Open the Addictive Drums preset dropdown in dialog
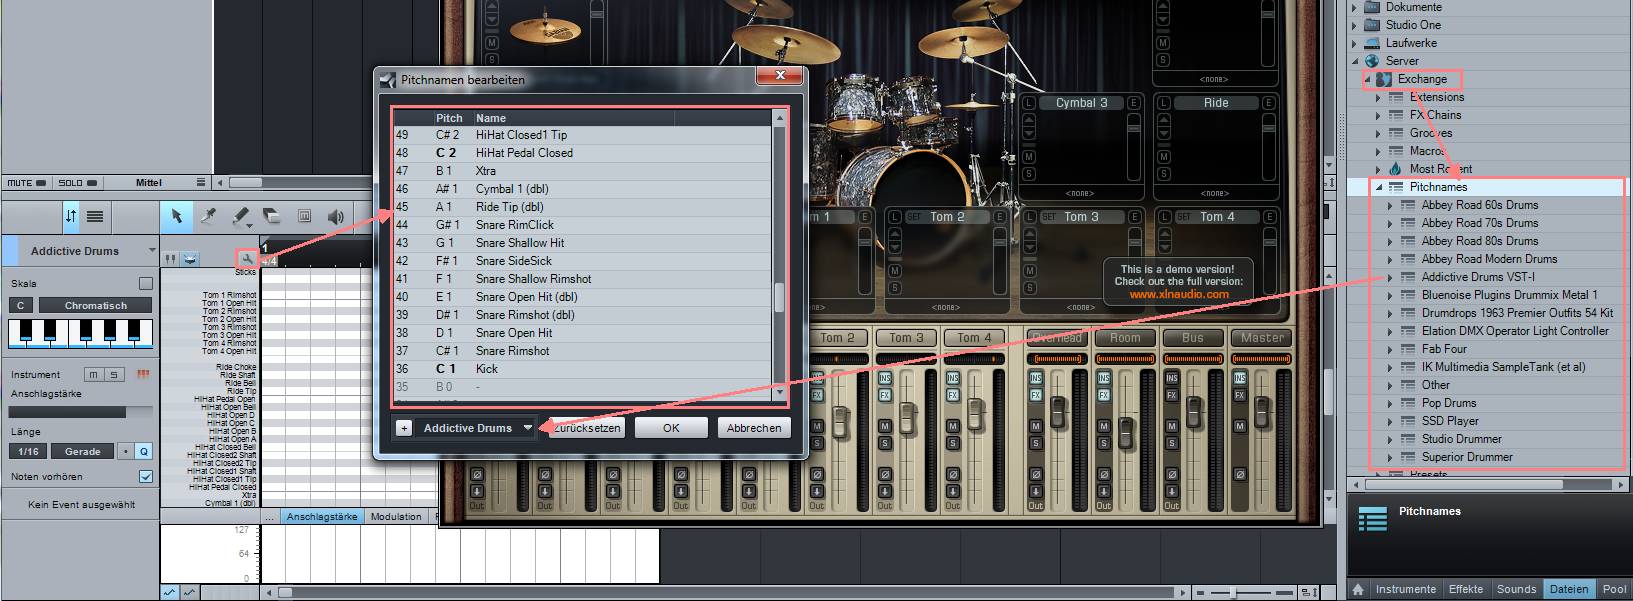This screenshot has height=601, width=1633. tap(476, 428)
